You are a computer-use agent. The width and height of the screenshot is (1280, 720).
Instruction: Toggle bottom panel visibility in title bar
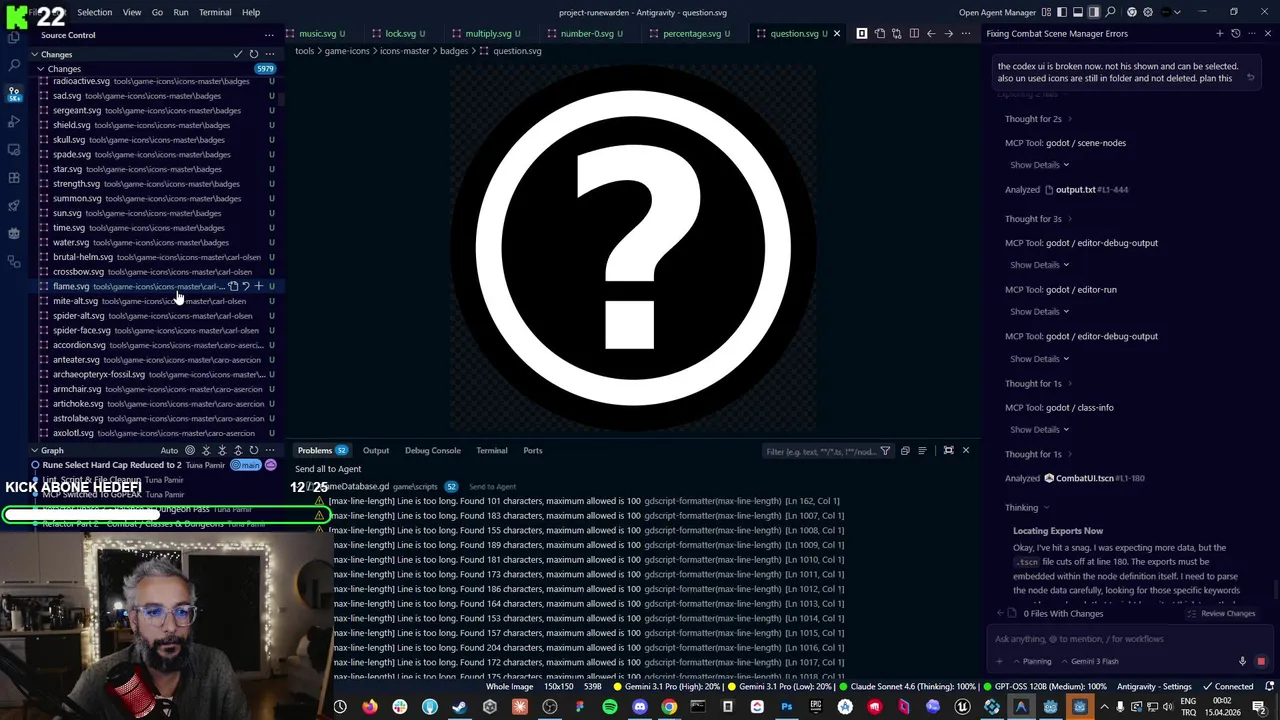(1078, 12)
